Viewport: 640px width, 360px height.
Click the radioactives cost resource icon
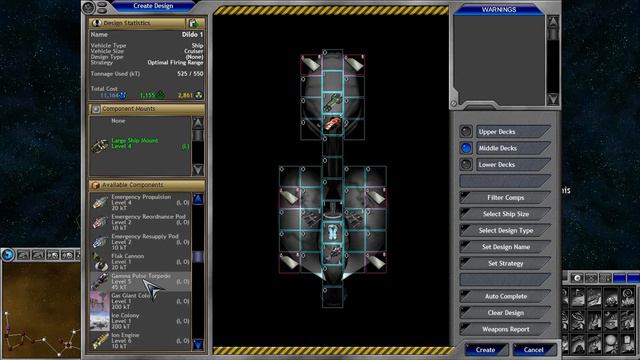coord(199,95)
